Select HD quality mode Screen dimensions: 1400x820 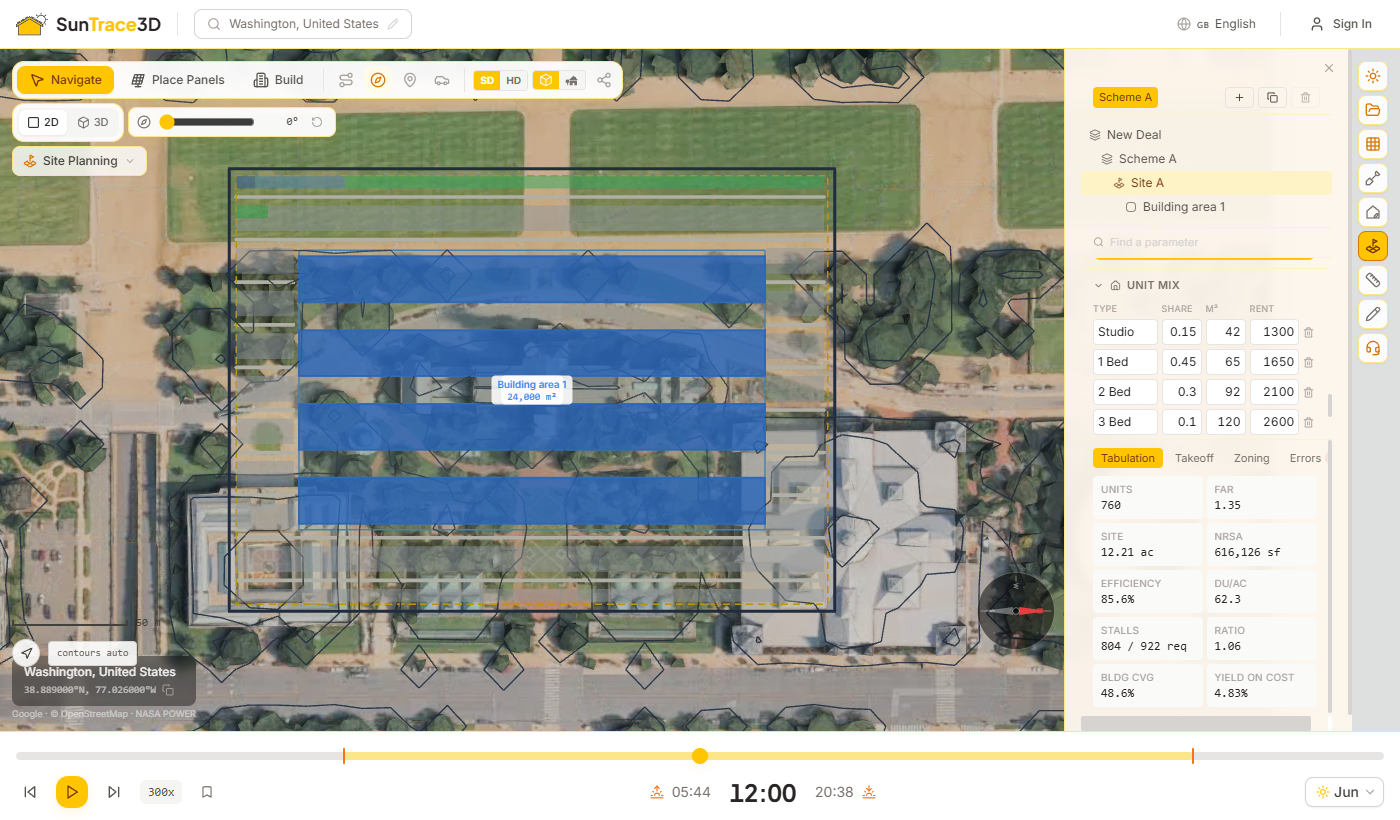coord(513,80)
